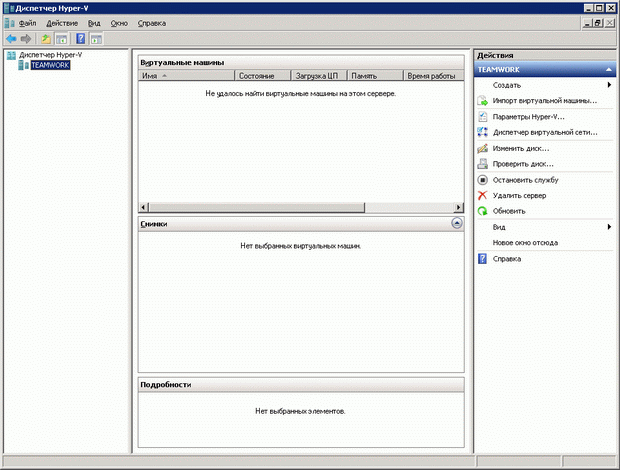Open Параметры Hyper-V settings icon

coord(483,117)
